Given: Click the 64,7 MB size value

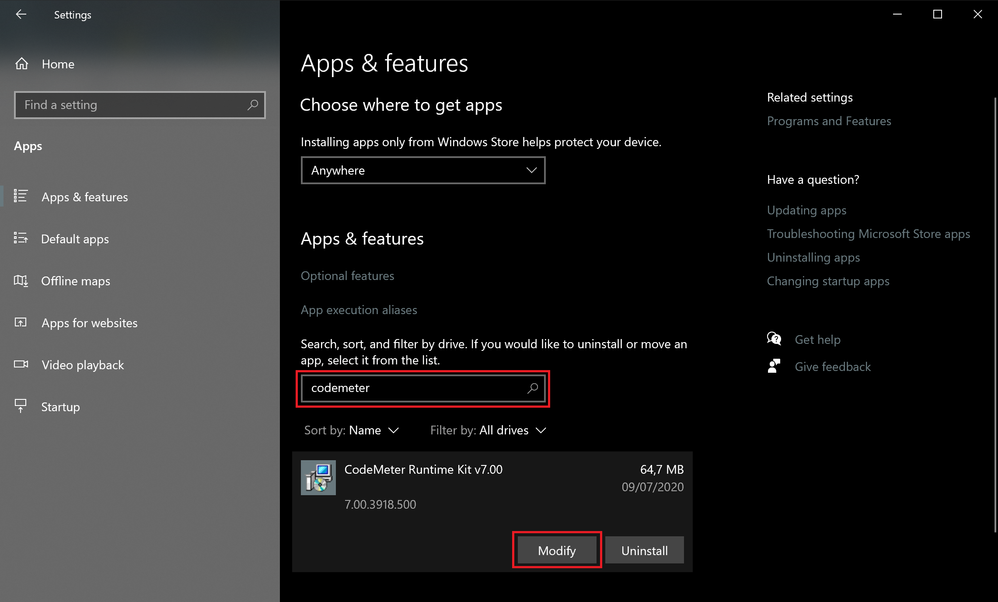Looking at the screenshot, I should (x=661, y=470).
